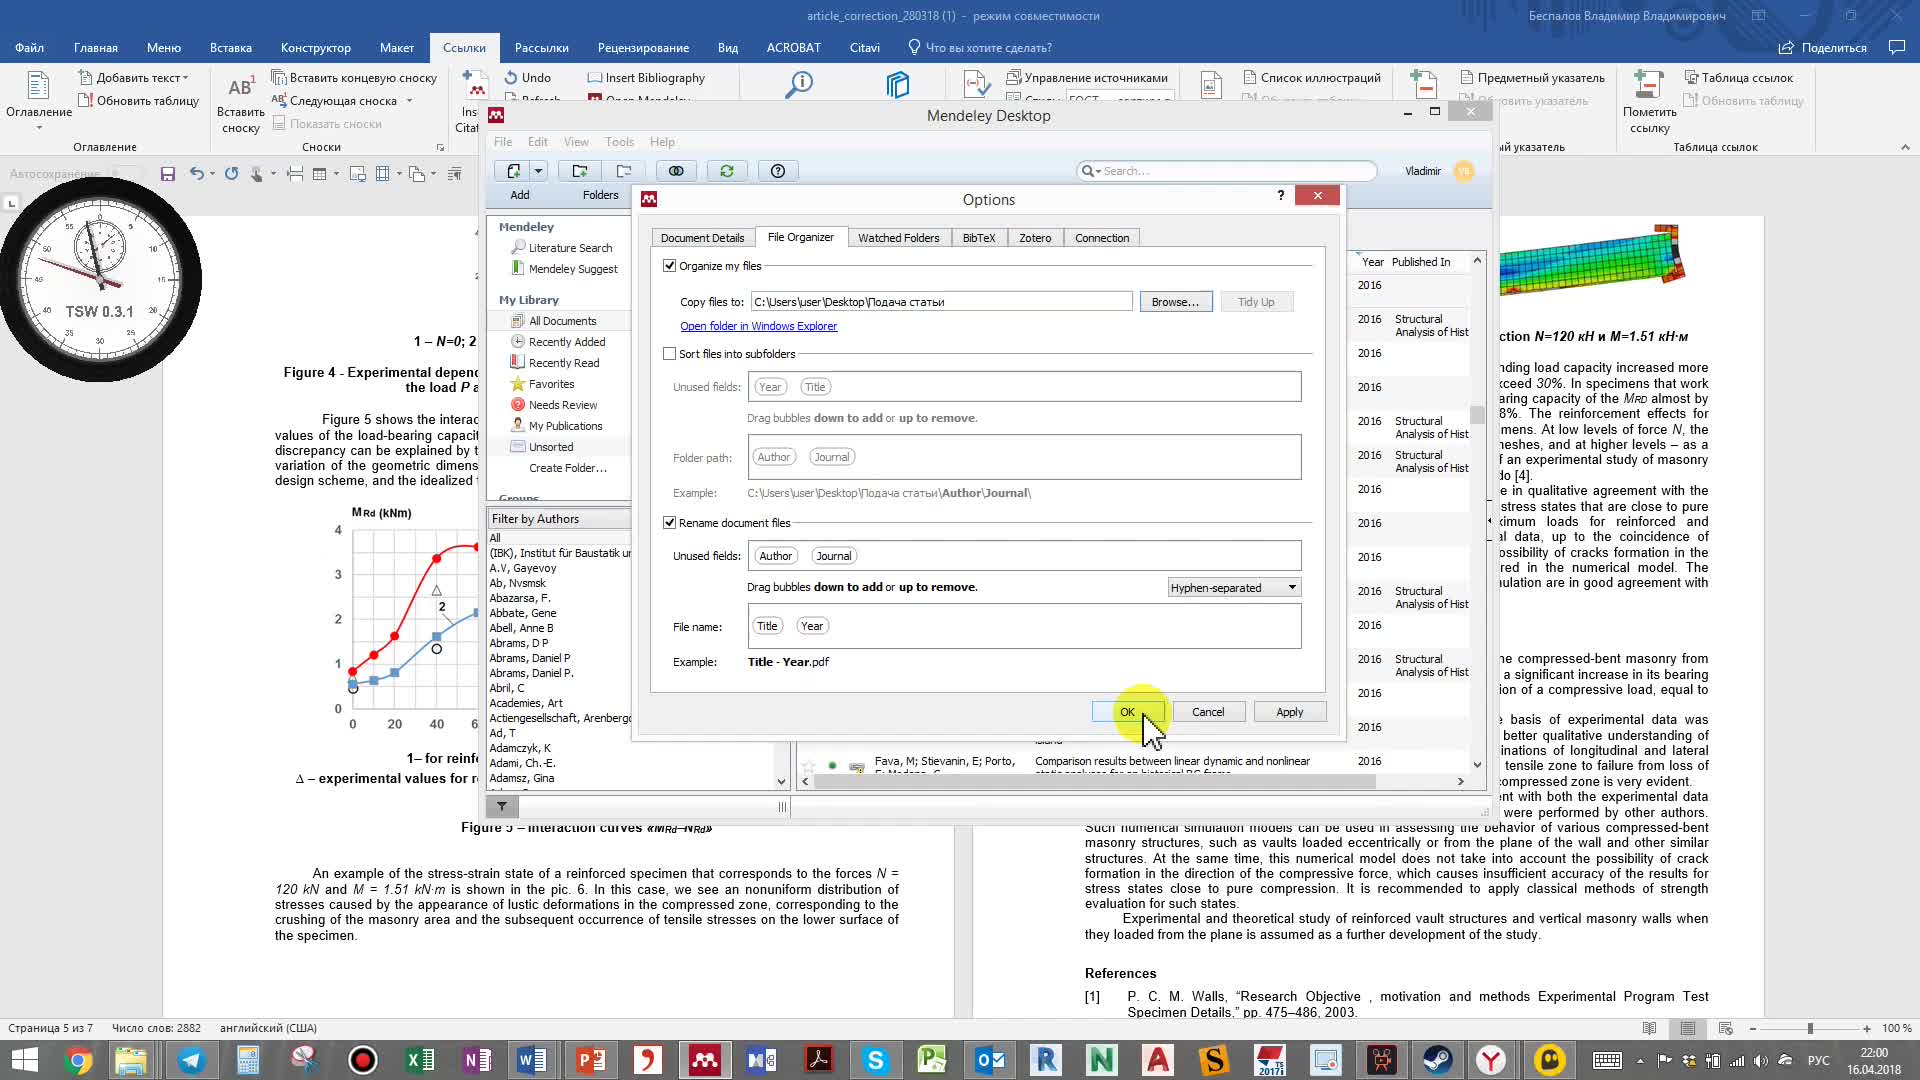This screenshot has width=1920, height=1080.
Task: Click Insert Bibliography in Word ribbon
Action: pos(646,78)
